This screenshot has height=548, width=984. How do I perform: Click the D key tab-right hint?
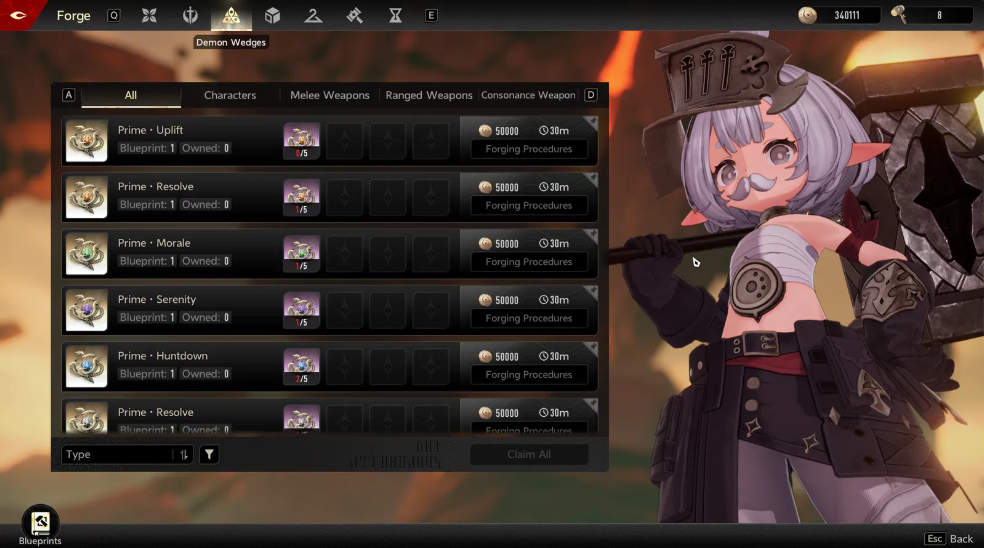(591, 95)
